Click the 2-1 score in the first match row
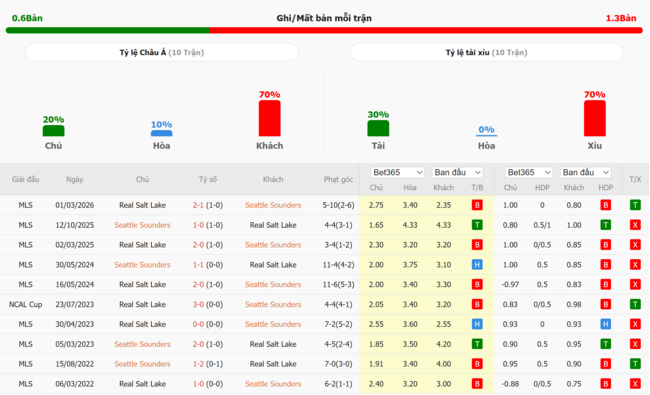The height and width of the screenshot is (395, 650). pyautogui.click(x=198, y=205)
